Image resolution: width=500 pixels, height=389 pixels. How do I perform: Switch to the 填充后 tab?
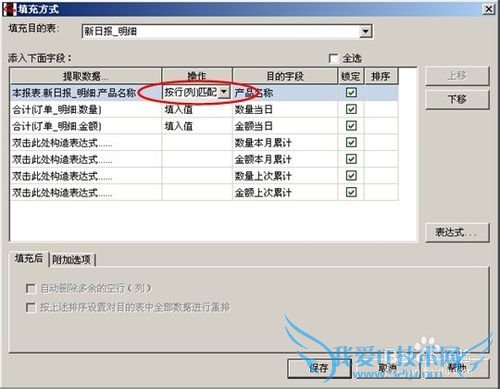29,258
